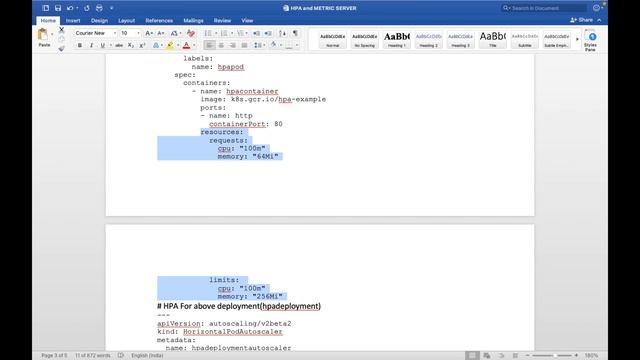Screen dimensions: 640x360
Task: Click the Search in Document field
Action: (544, 8)
